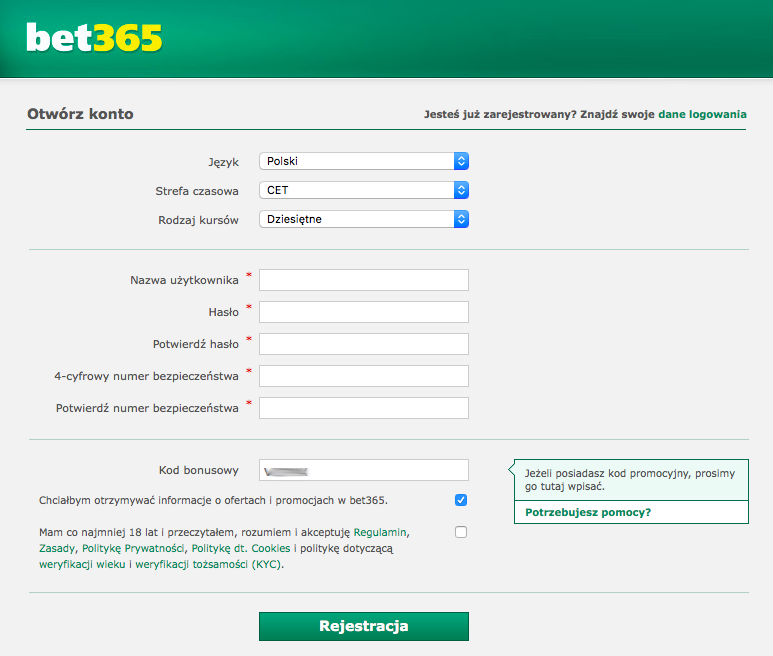The height and width of the screenshot is (656, 773).
Task: Open the Język language dropdown
Action: [x=364, y=161]
